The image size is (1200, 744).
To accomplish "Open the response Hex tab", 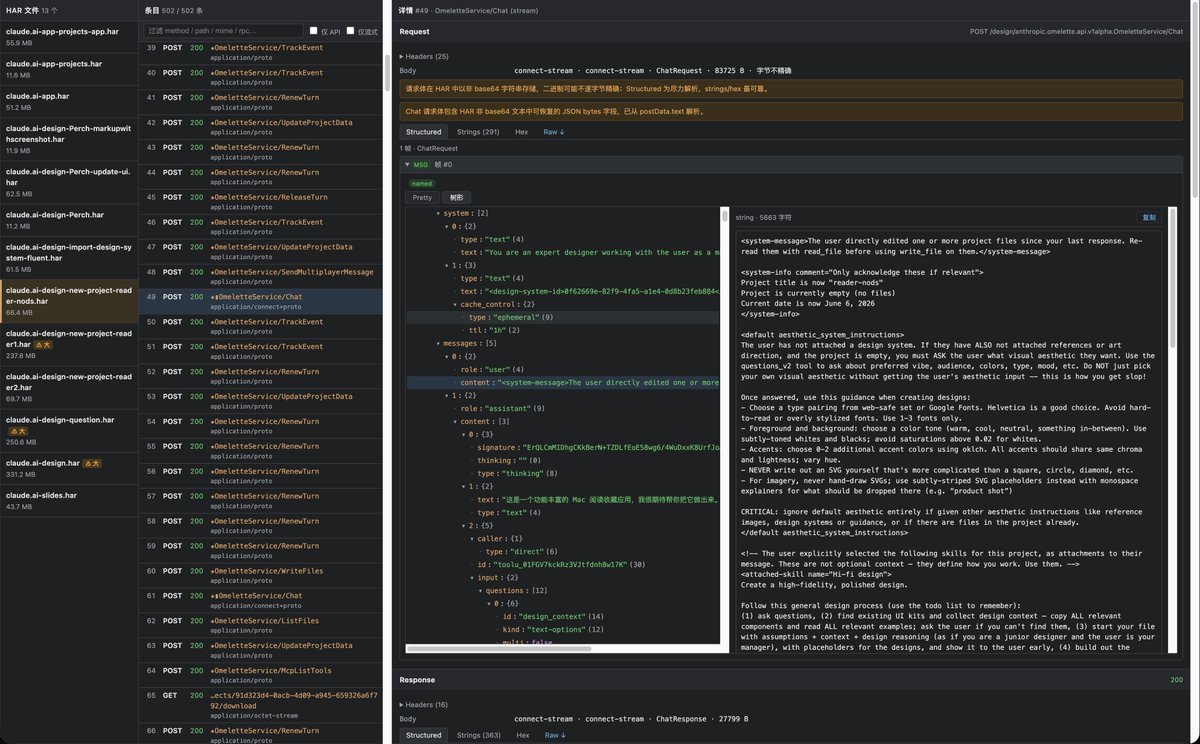I will 522,735.
